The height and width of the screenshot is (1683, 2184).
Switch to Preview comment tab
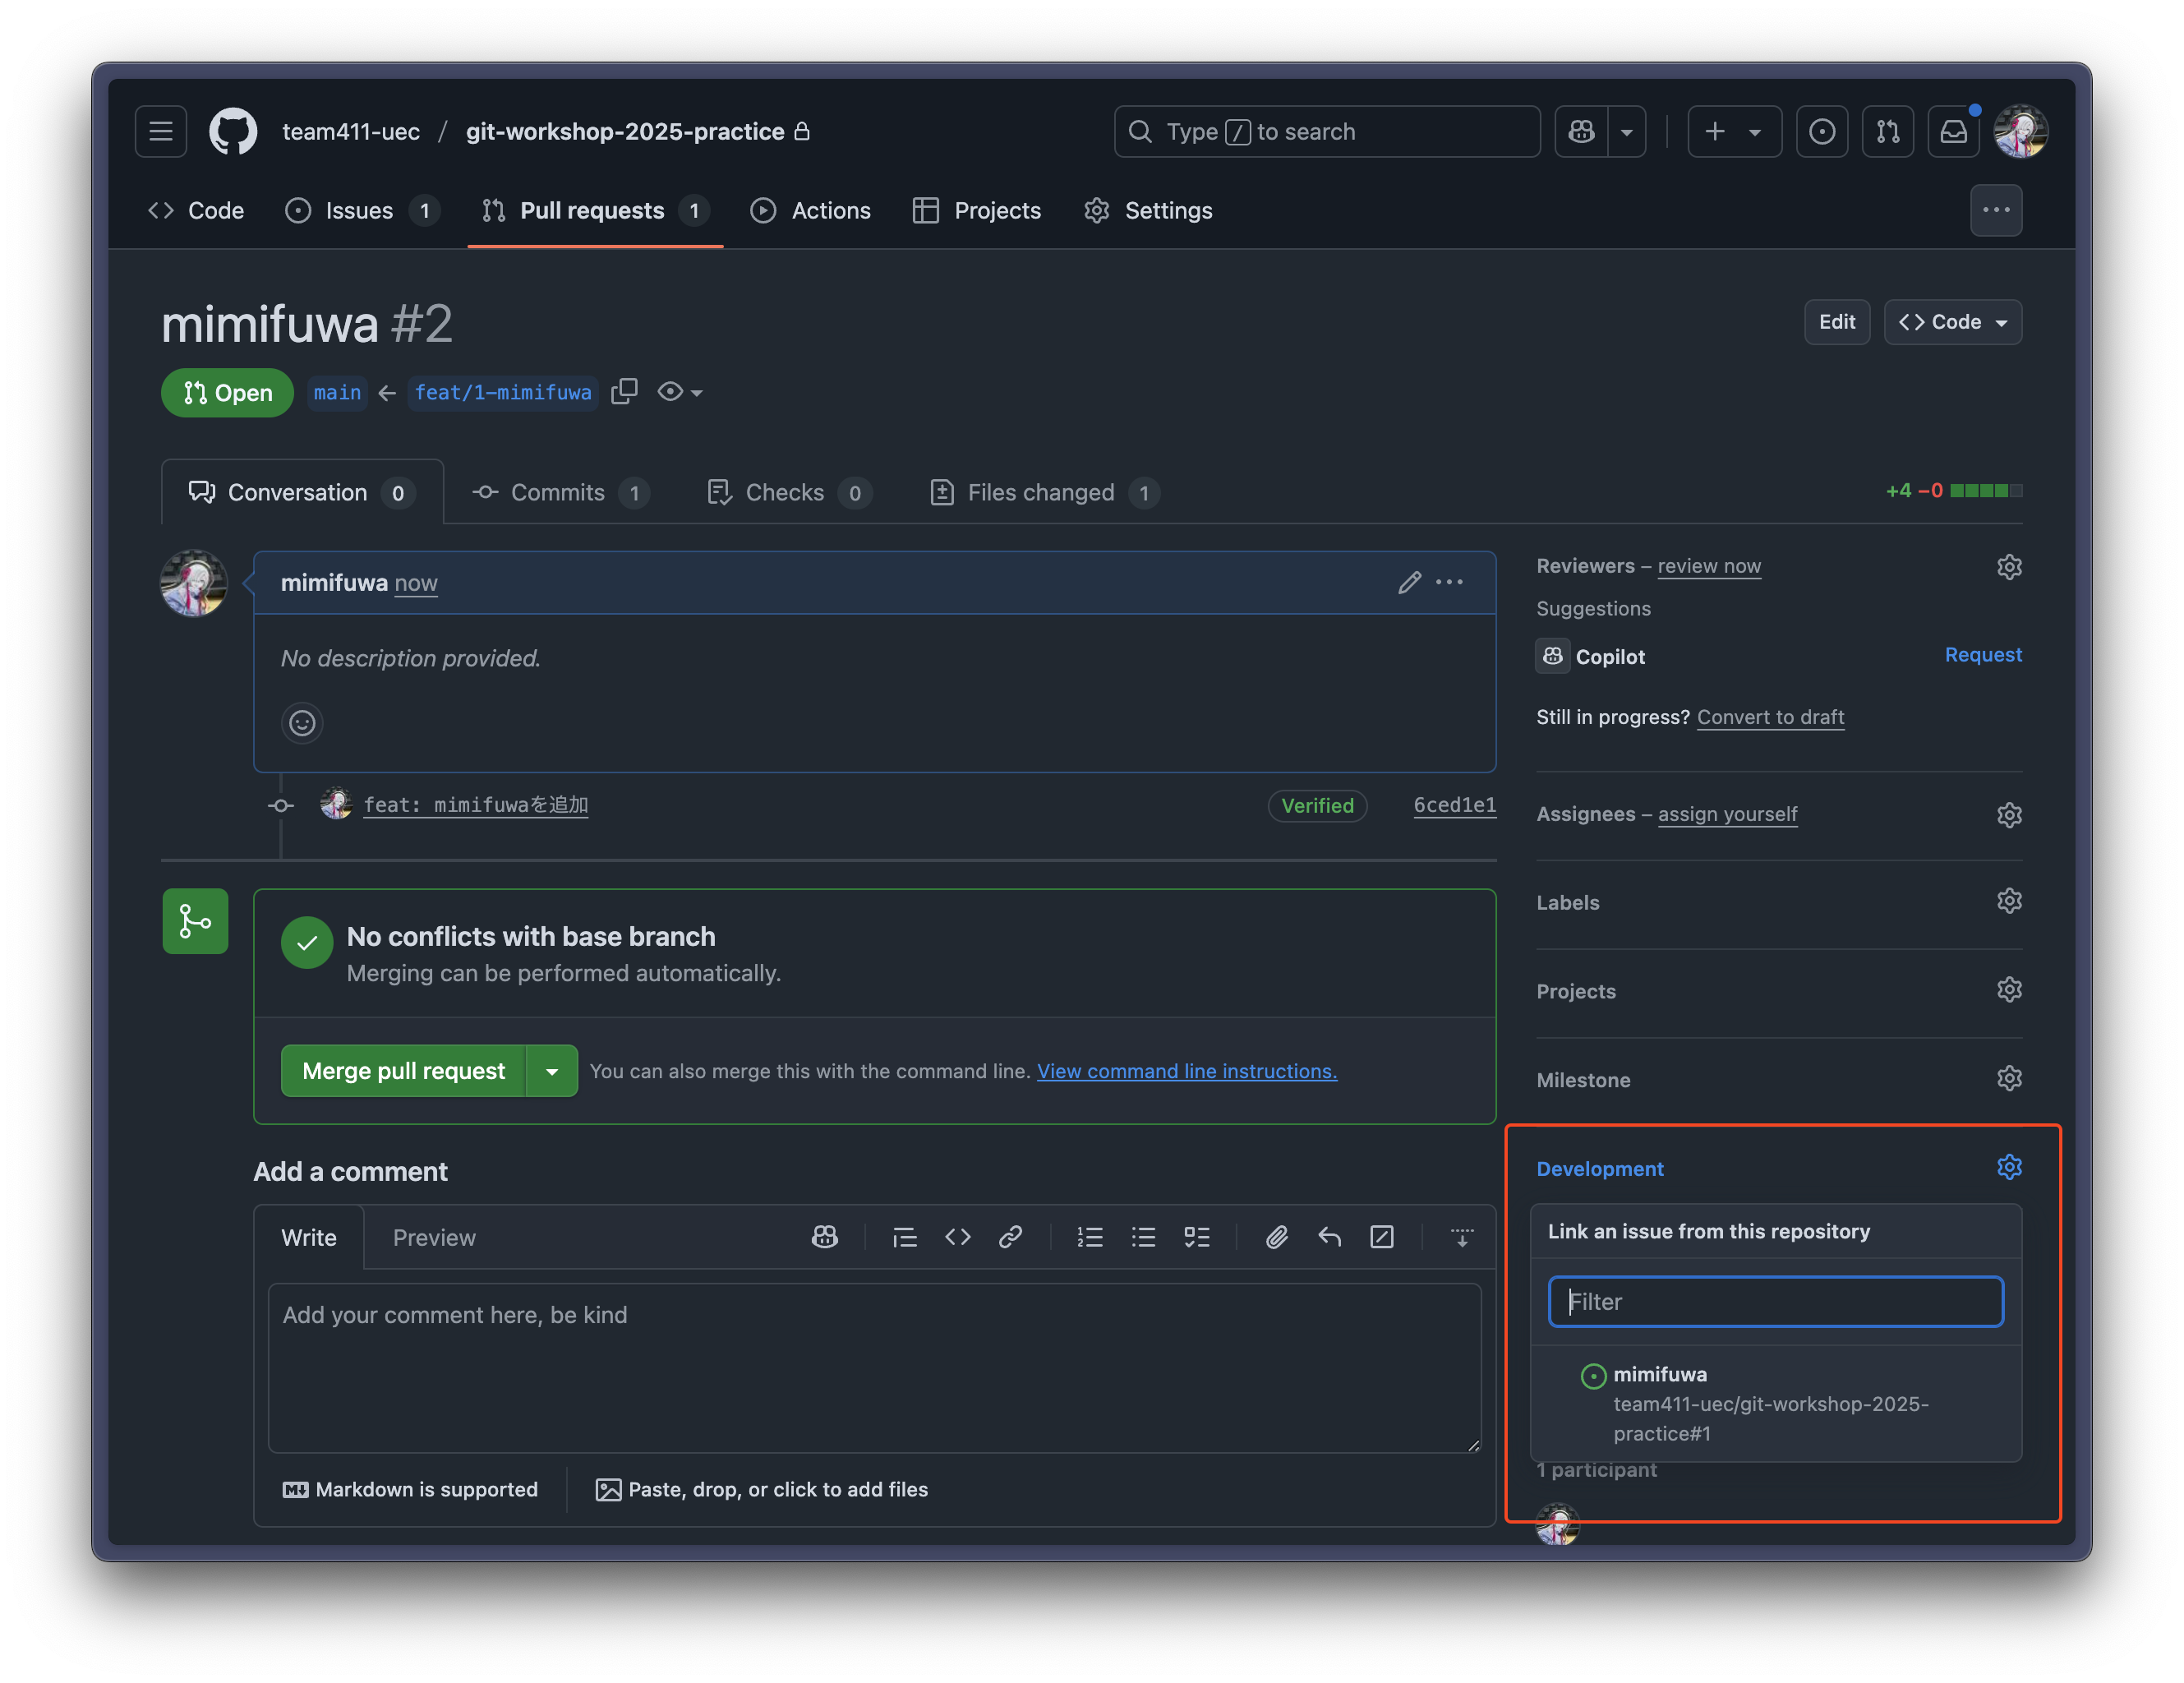[434, 1237]
